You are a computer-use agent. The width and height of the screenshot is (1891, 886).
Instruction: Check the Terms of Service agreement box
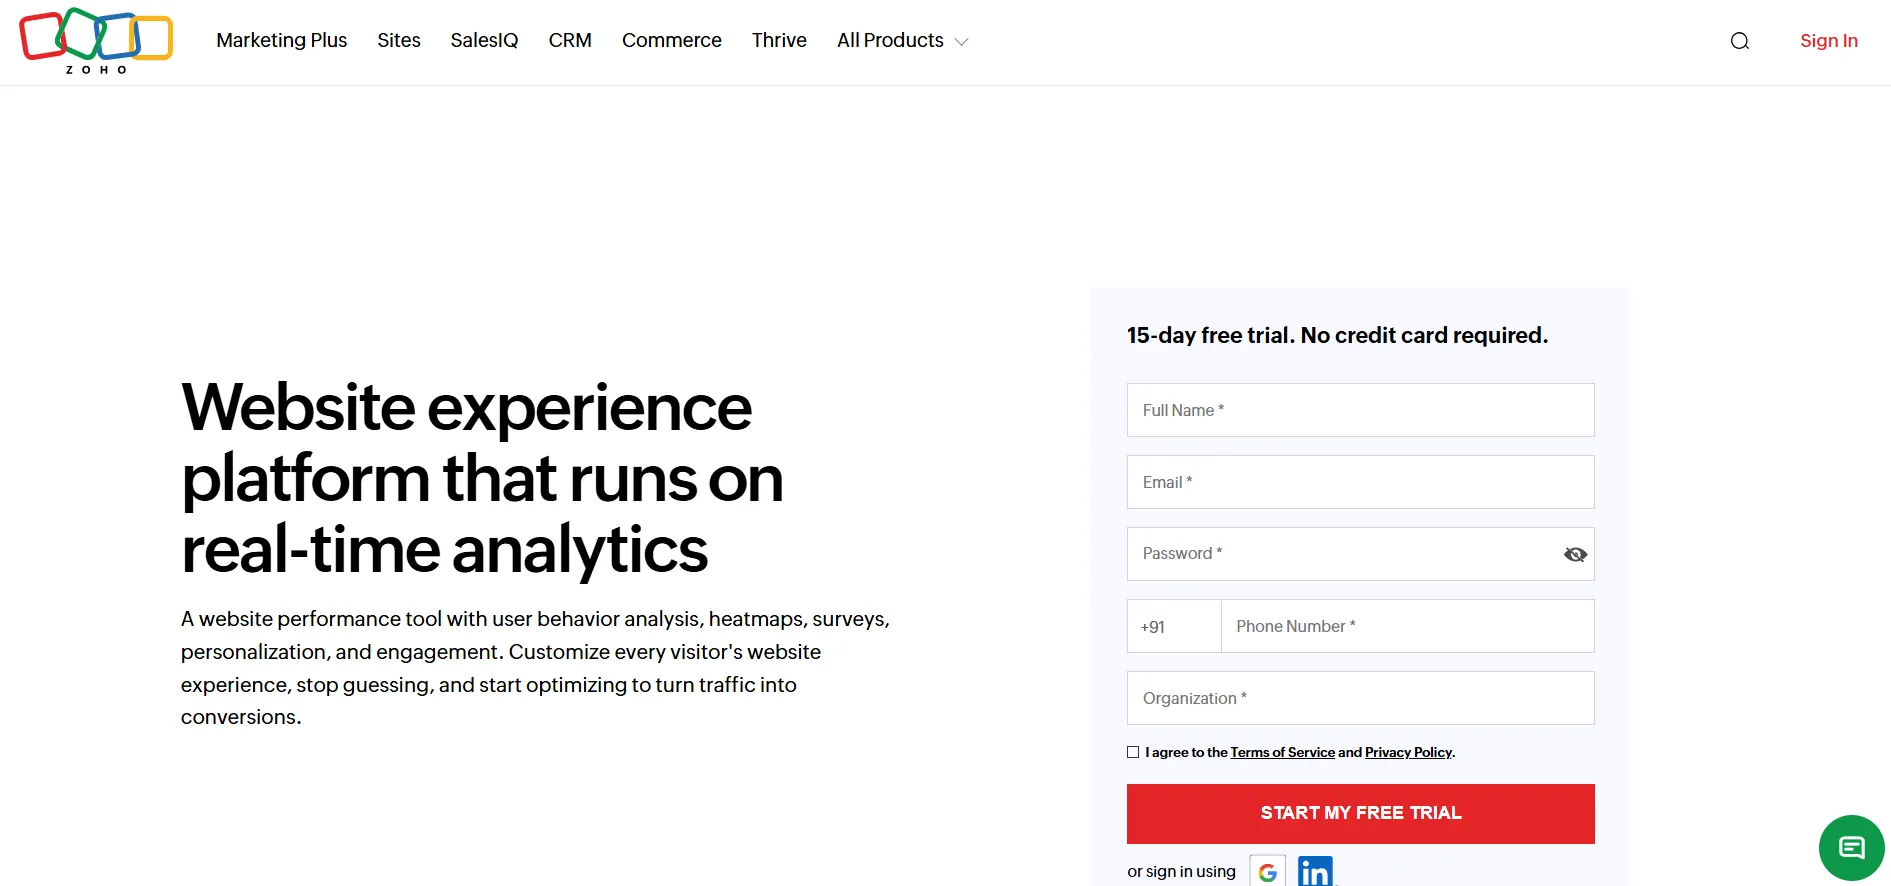point(1133,752)
